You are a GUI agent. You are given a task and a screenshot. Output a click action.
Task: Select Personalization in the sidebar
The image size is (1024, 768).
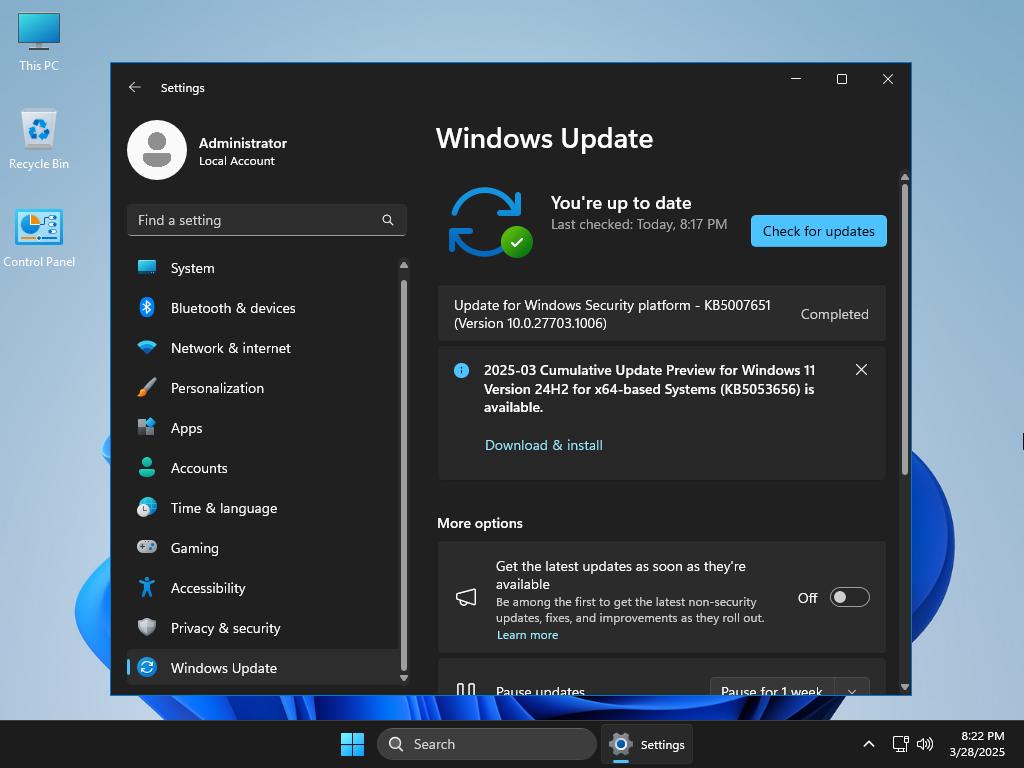click(x=263, y=388)
